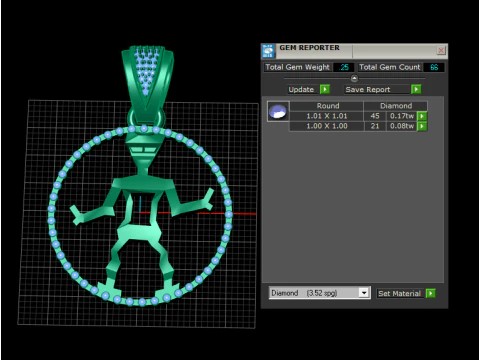The height and width of the screenshot is (360, 480).
Task: Click the count cell showing 45
Action: click(x=375, y=116)
